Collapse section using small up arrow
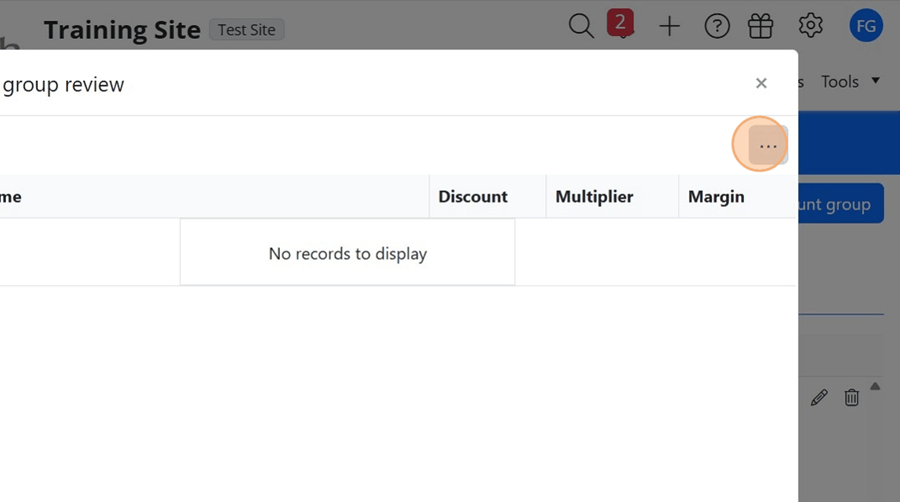 (875, 387)
